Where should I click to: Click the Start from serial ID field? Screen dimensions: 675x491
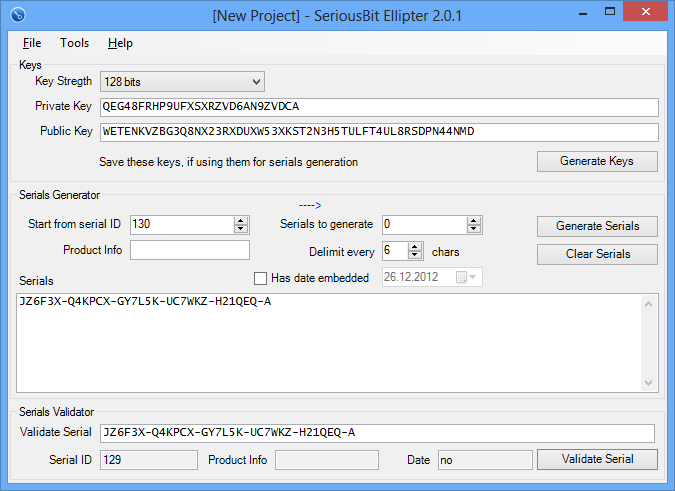click(183, 225)
